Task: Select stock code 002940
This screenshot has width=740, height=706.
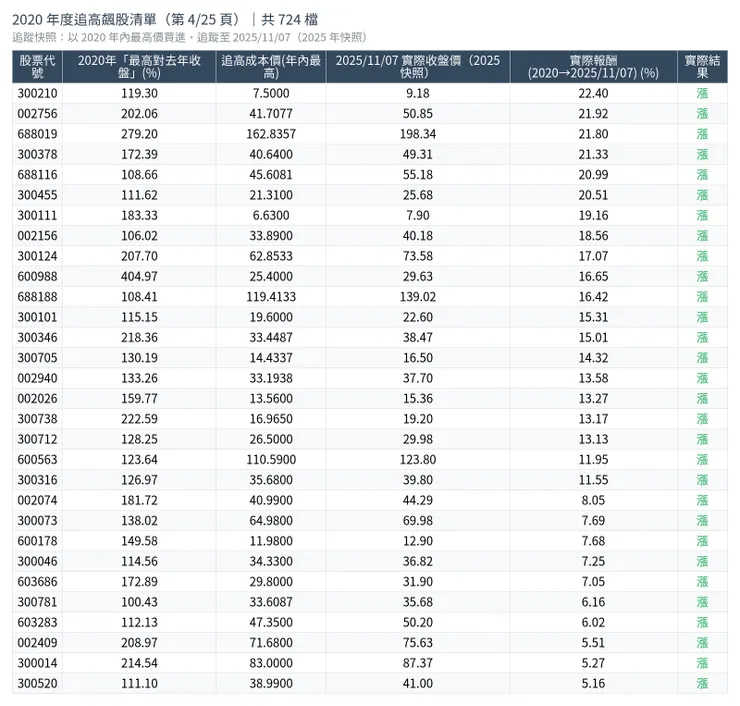Action: click(37, 378)
